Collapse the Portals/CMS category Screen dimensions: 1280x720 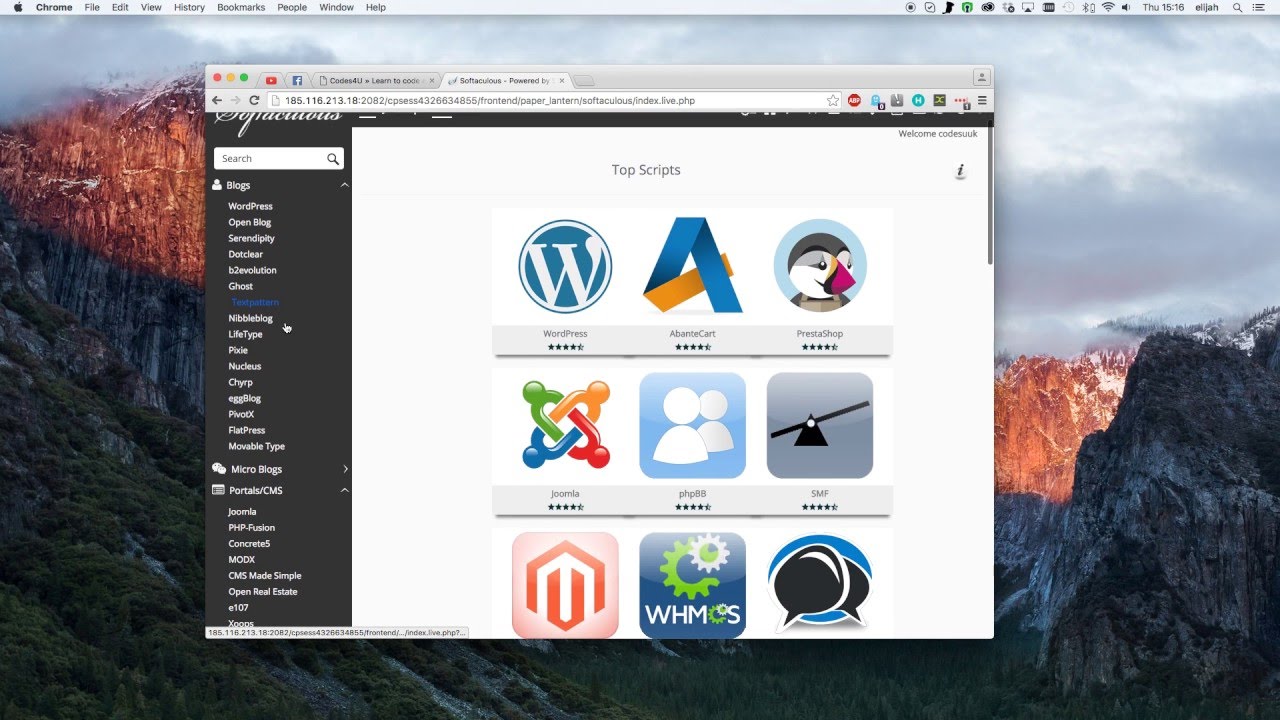tap(344, 490)
